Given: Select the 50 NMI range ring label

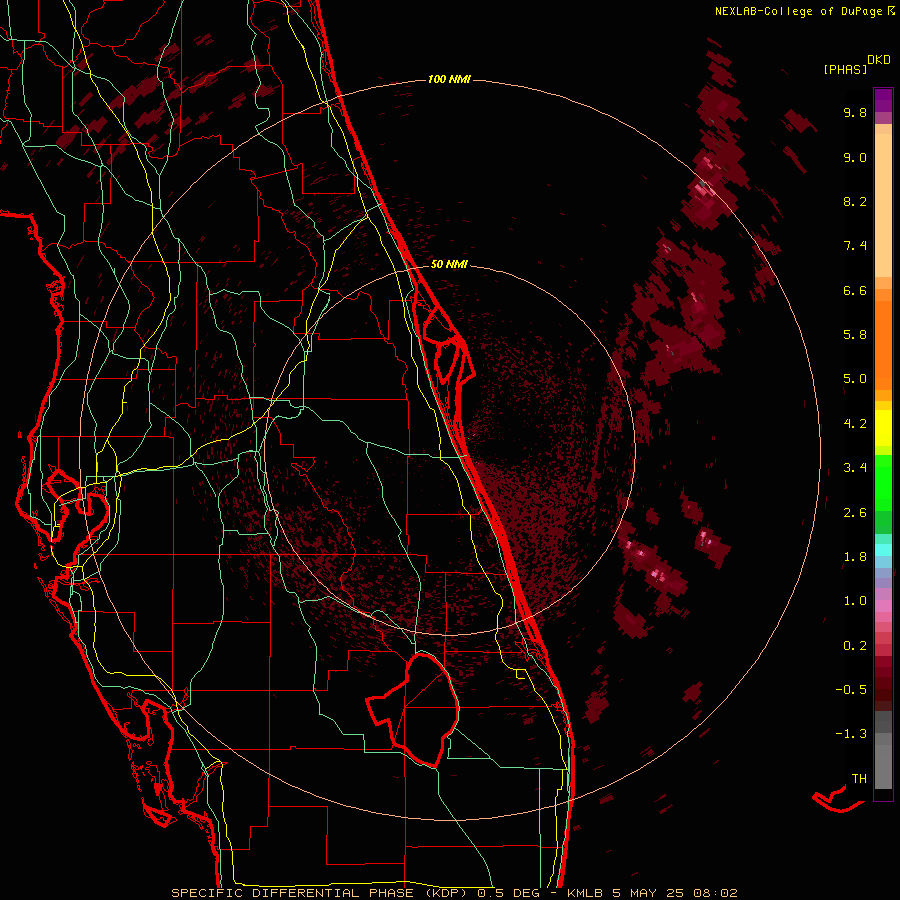Looking at the screenshot, I should (x=449, y=264).
